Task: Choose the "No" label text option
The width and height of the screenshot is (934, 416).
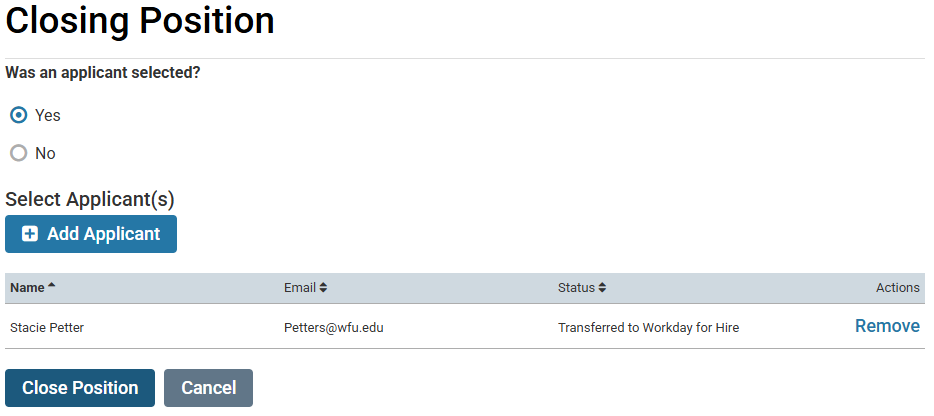Action: click(45, 153)
